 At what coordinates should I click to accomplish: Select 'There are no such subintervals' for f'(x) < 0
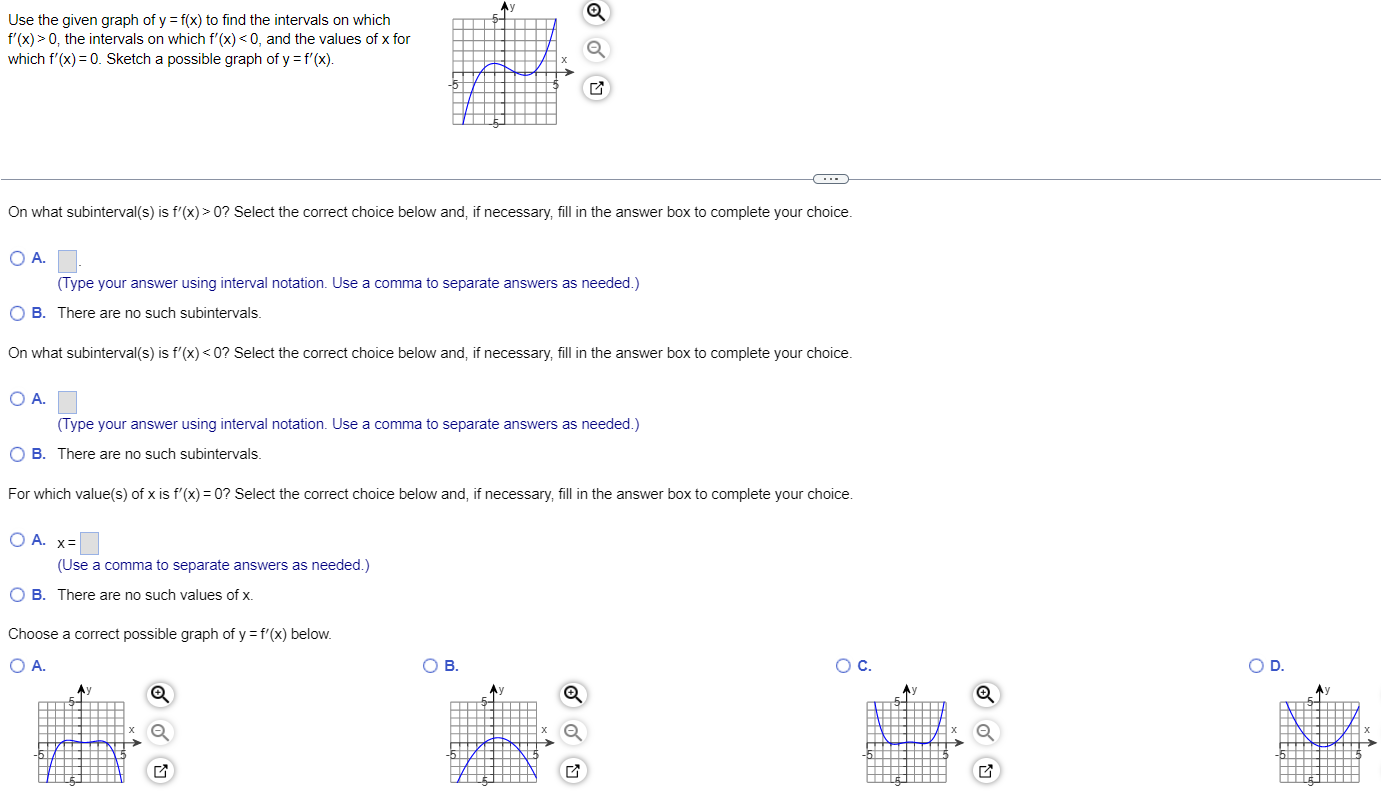point(16,453)
